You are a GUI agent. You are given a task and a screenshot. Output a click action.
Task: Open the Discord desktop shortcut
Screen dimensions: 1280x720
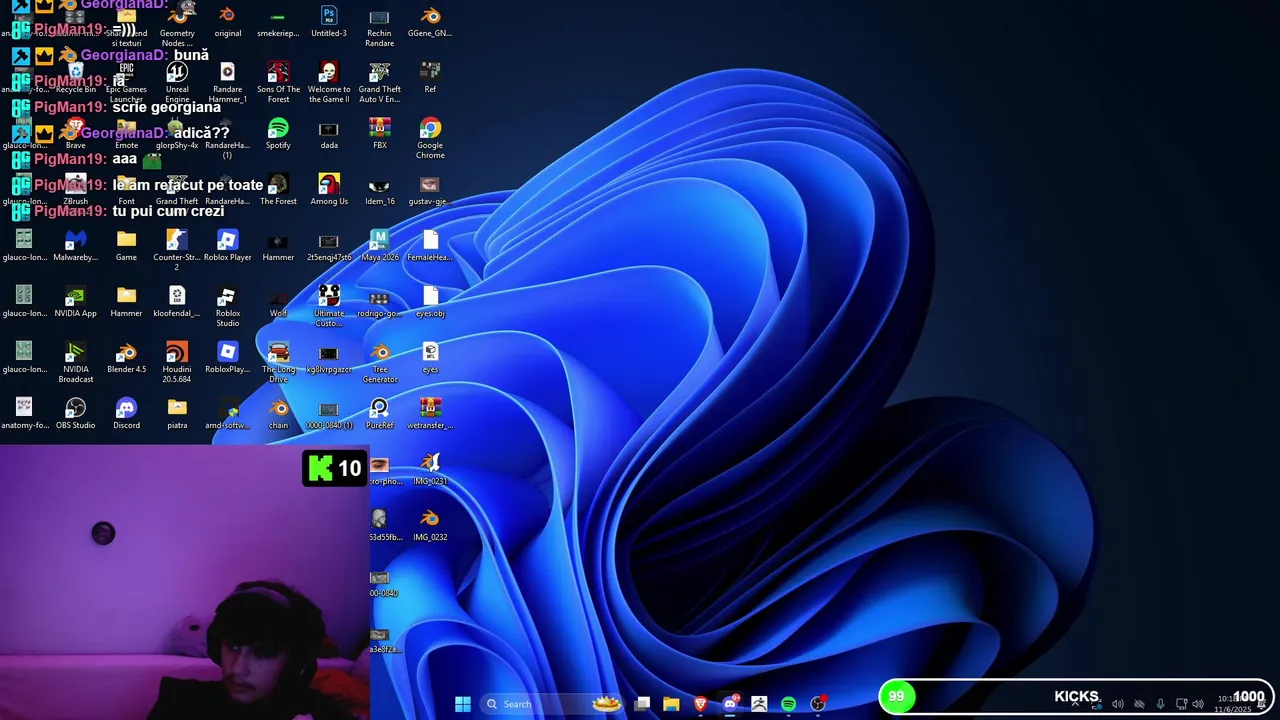pyautogui.click(x=126, y=414)
